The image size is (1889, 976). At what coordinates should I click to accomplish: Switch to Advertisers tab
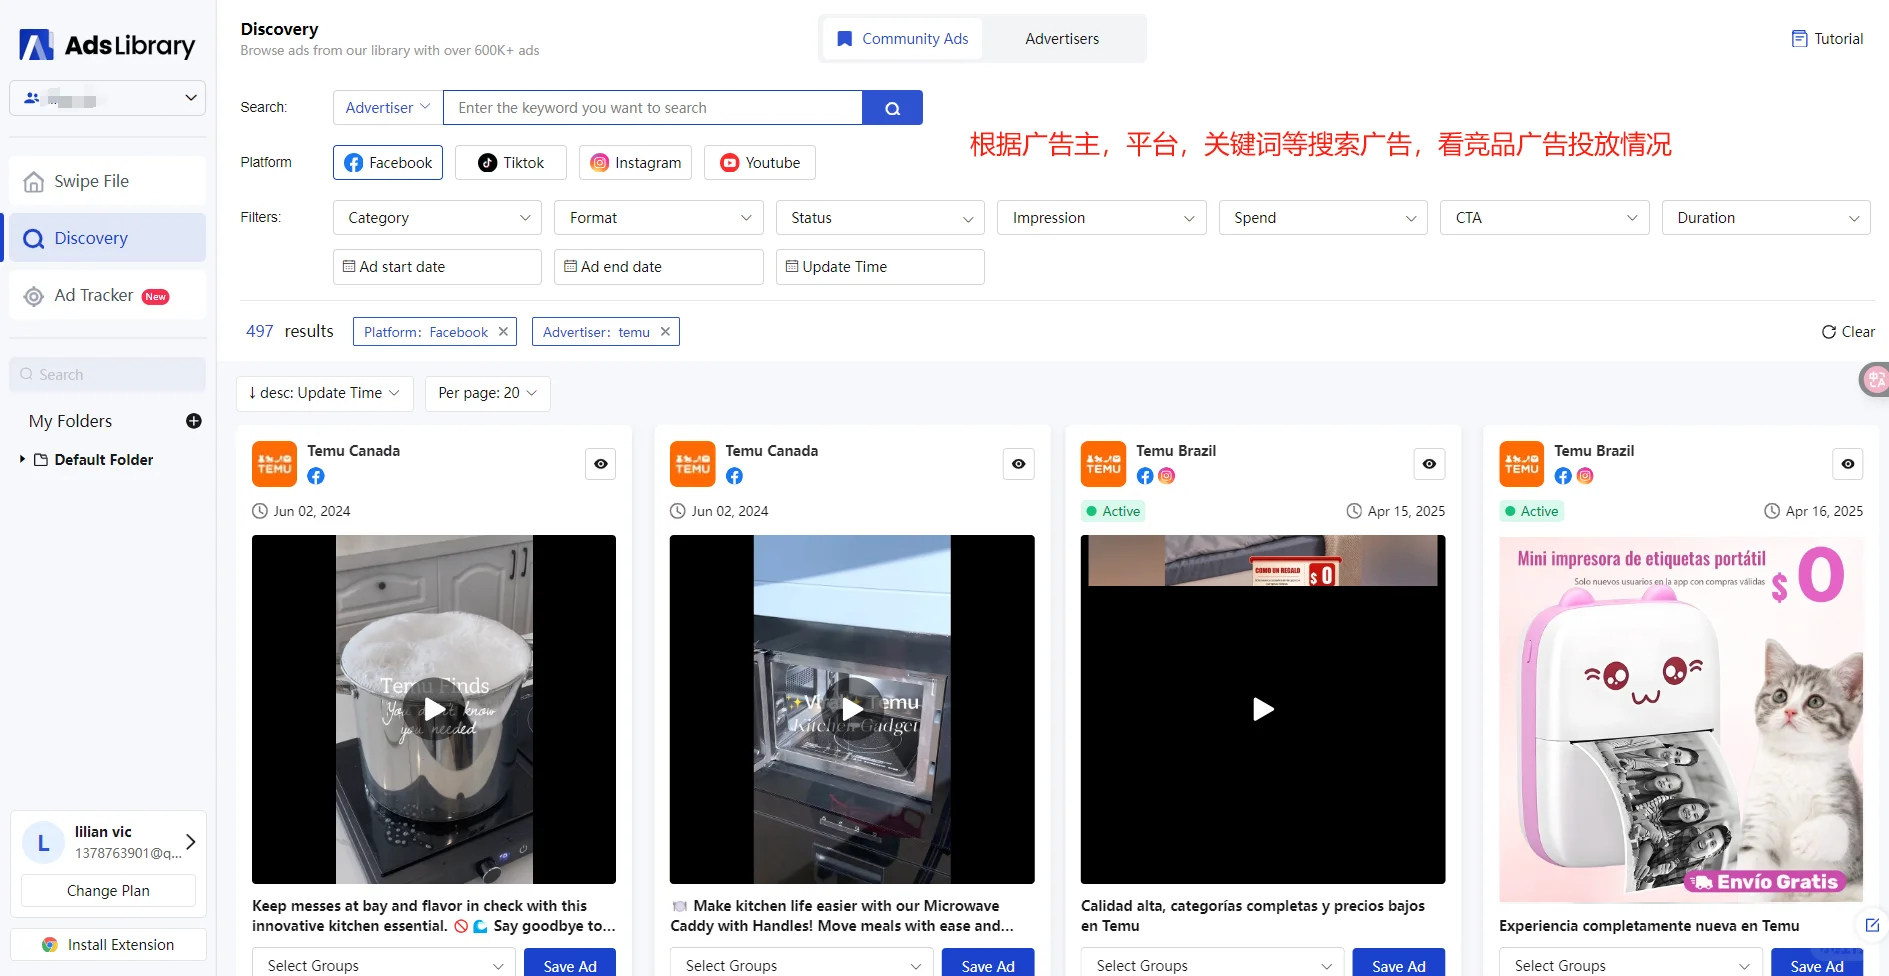pyautogui.click(x=1062, y=39)
